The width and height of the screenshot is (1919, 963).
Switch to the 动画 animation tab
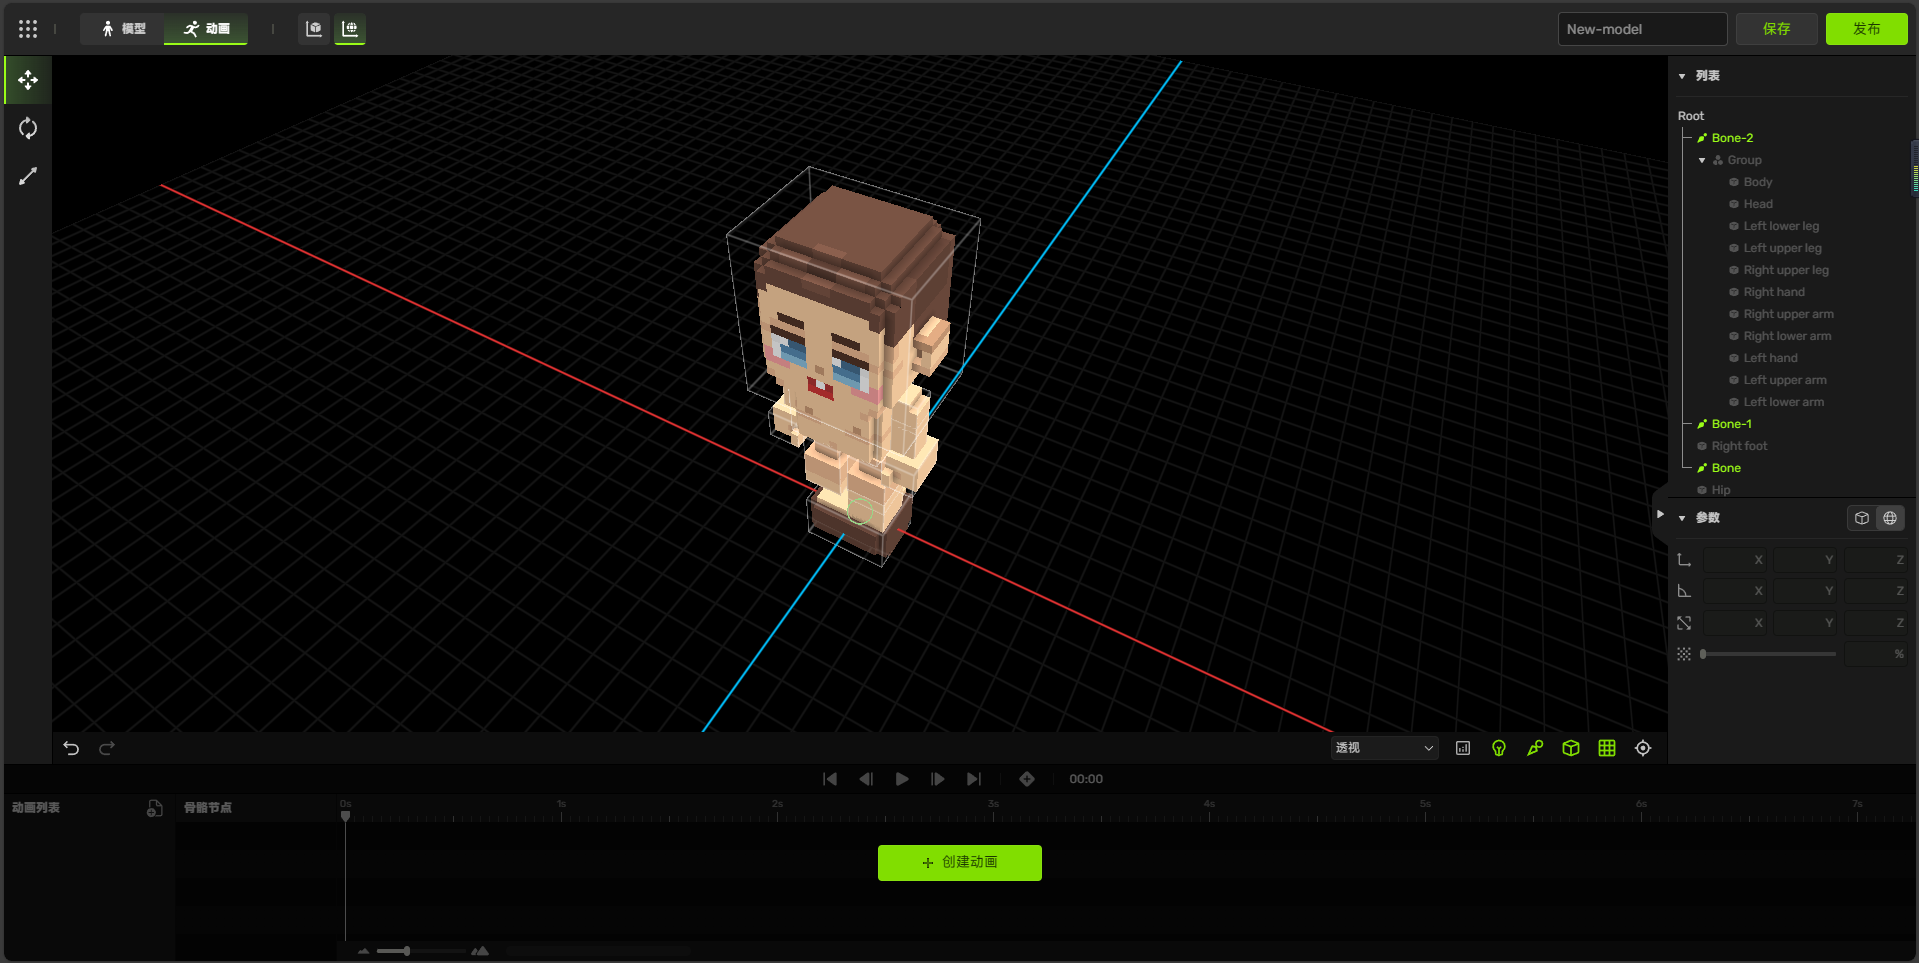tap(207, 29)
